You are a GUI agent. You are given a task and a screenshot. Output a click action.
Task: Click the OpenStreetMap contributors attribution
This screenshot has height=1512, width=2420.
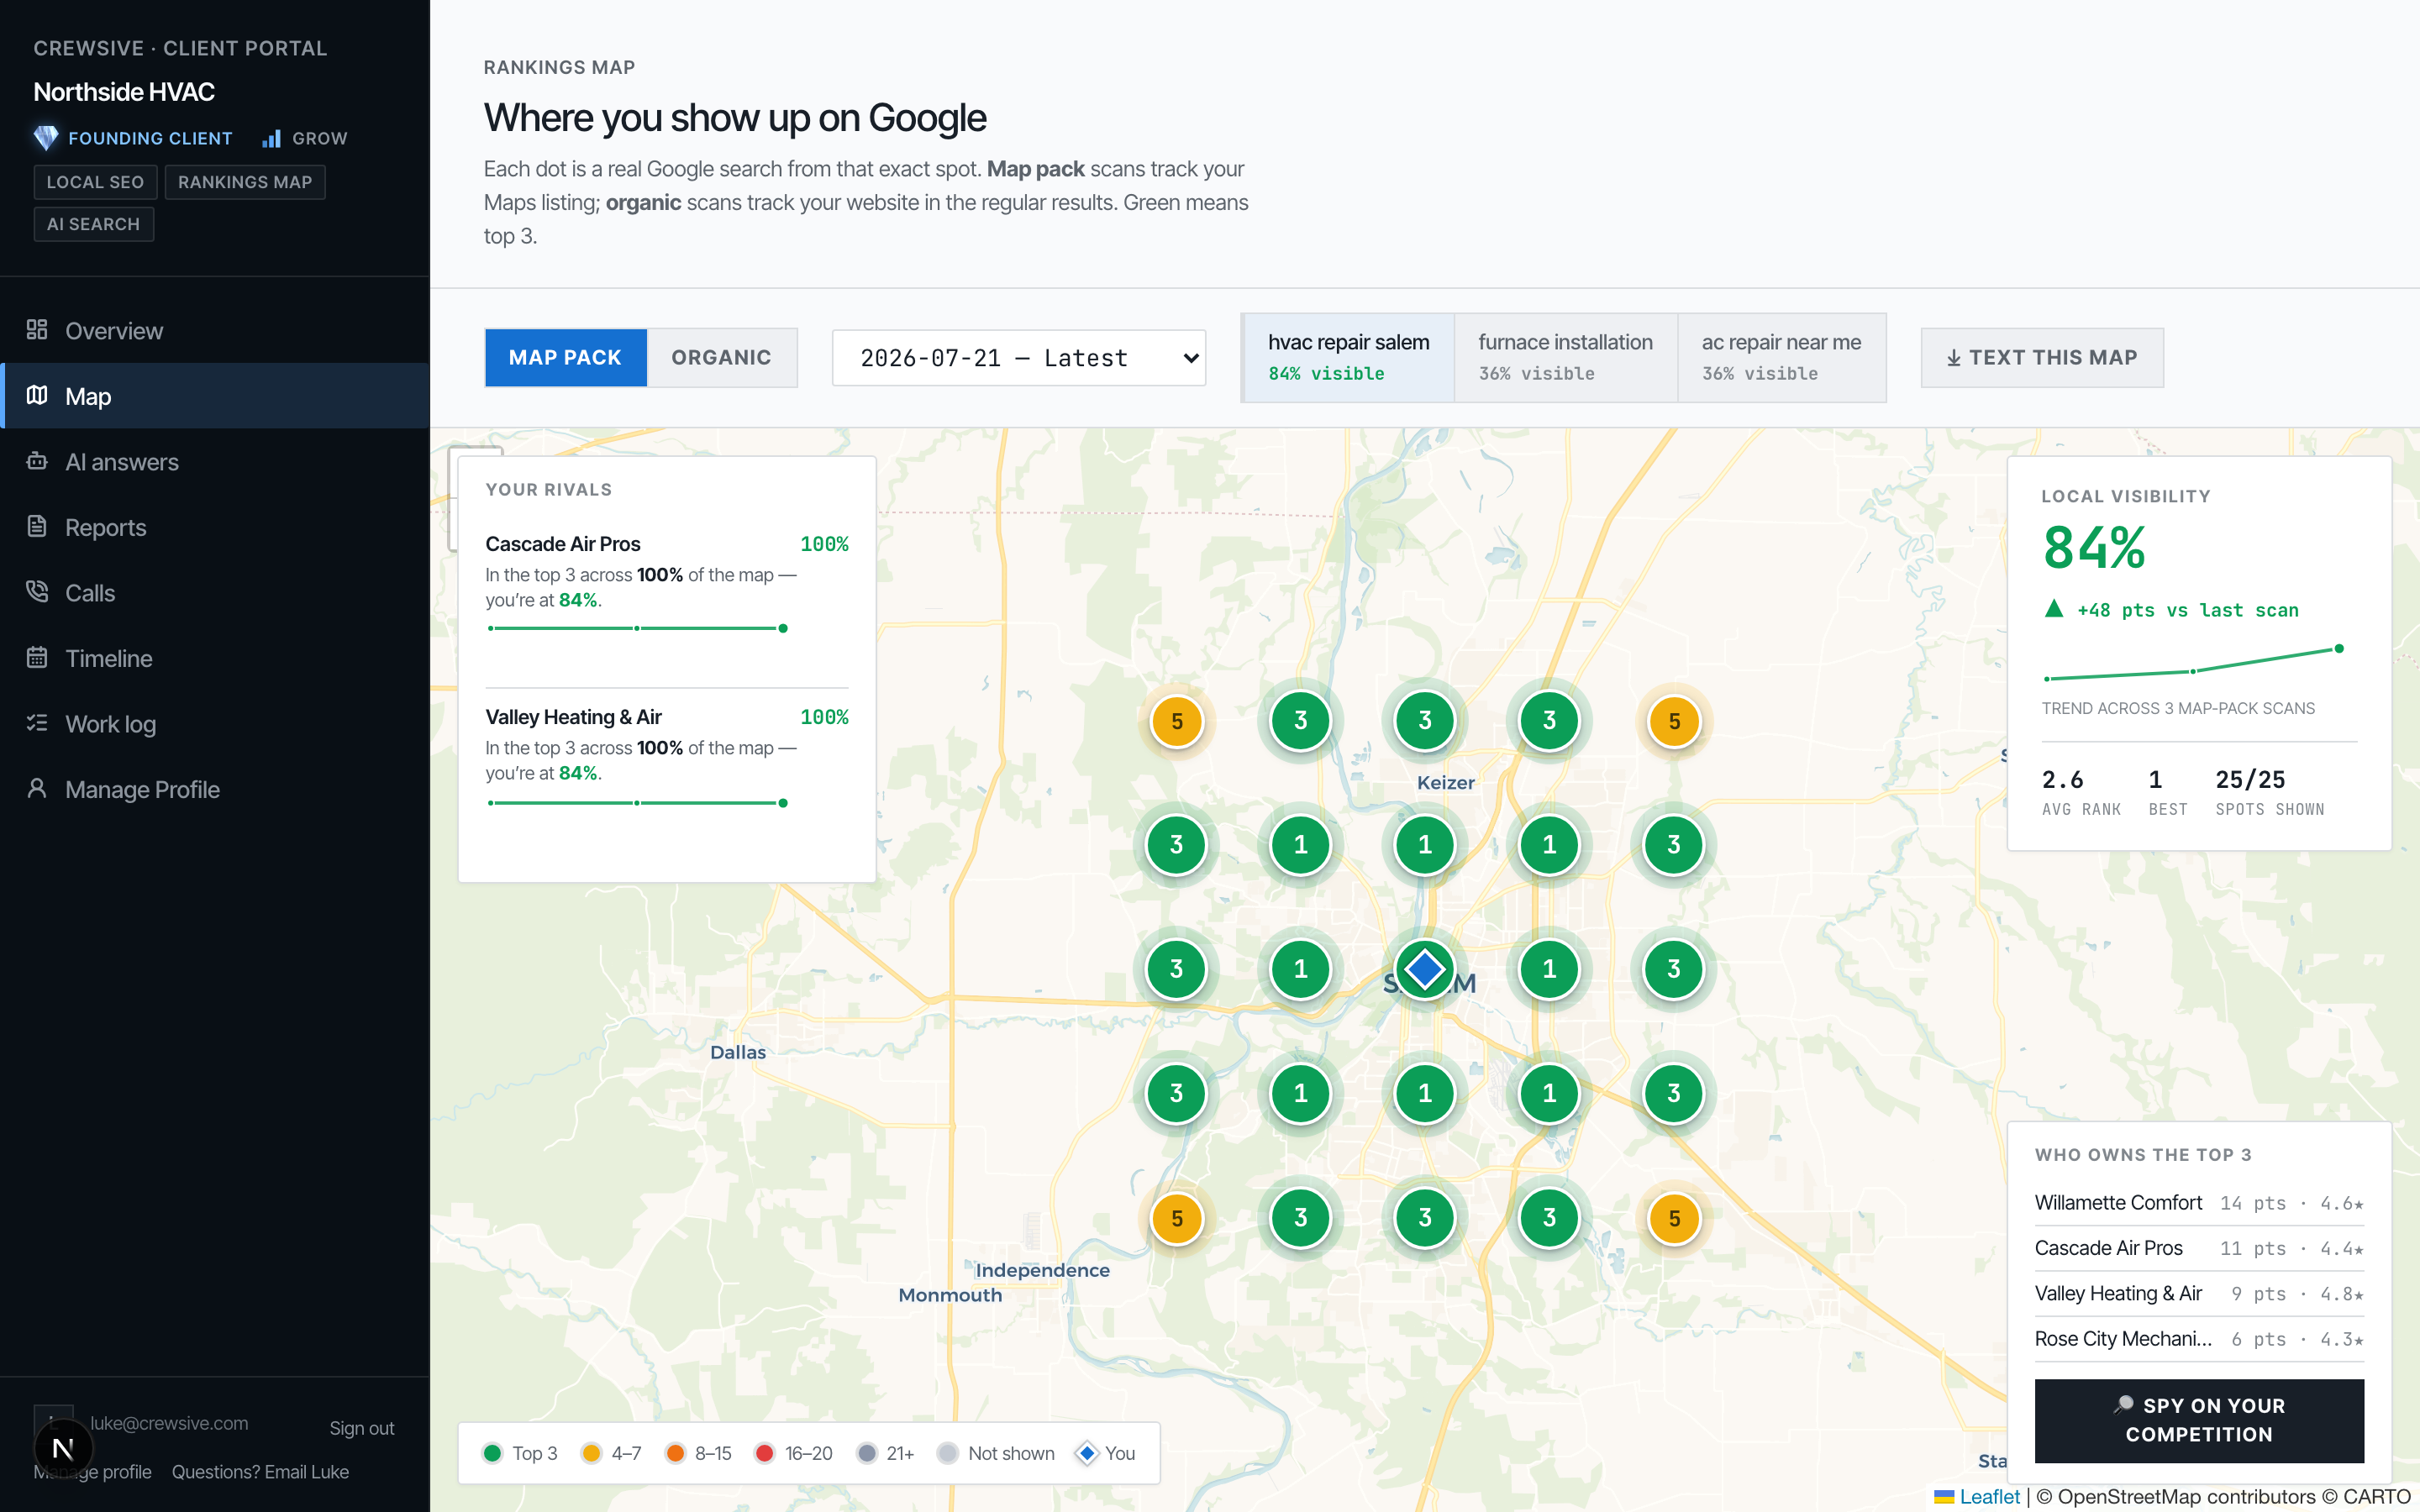tap(2175, 1497)
